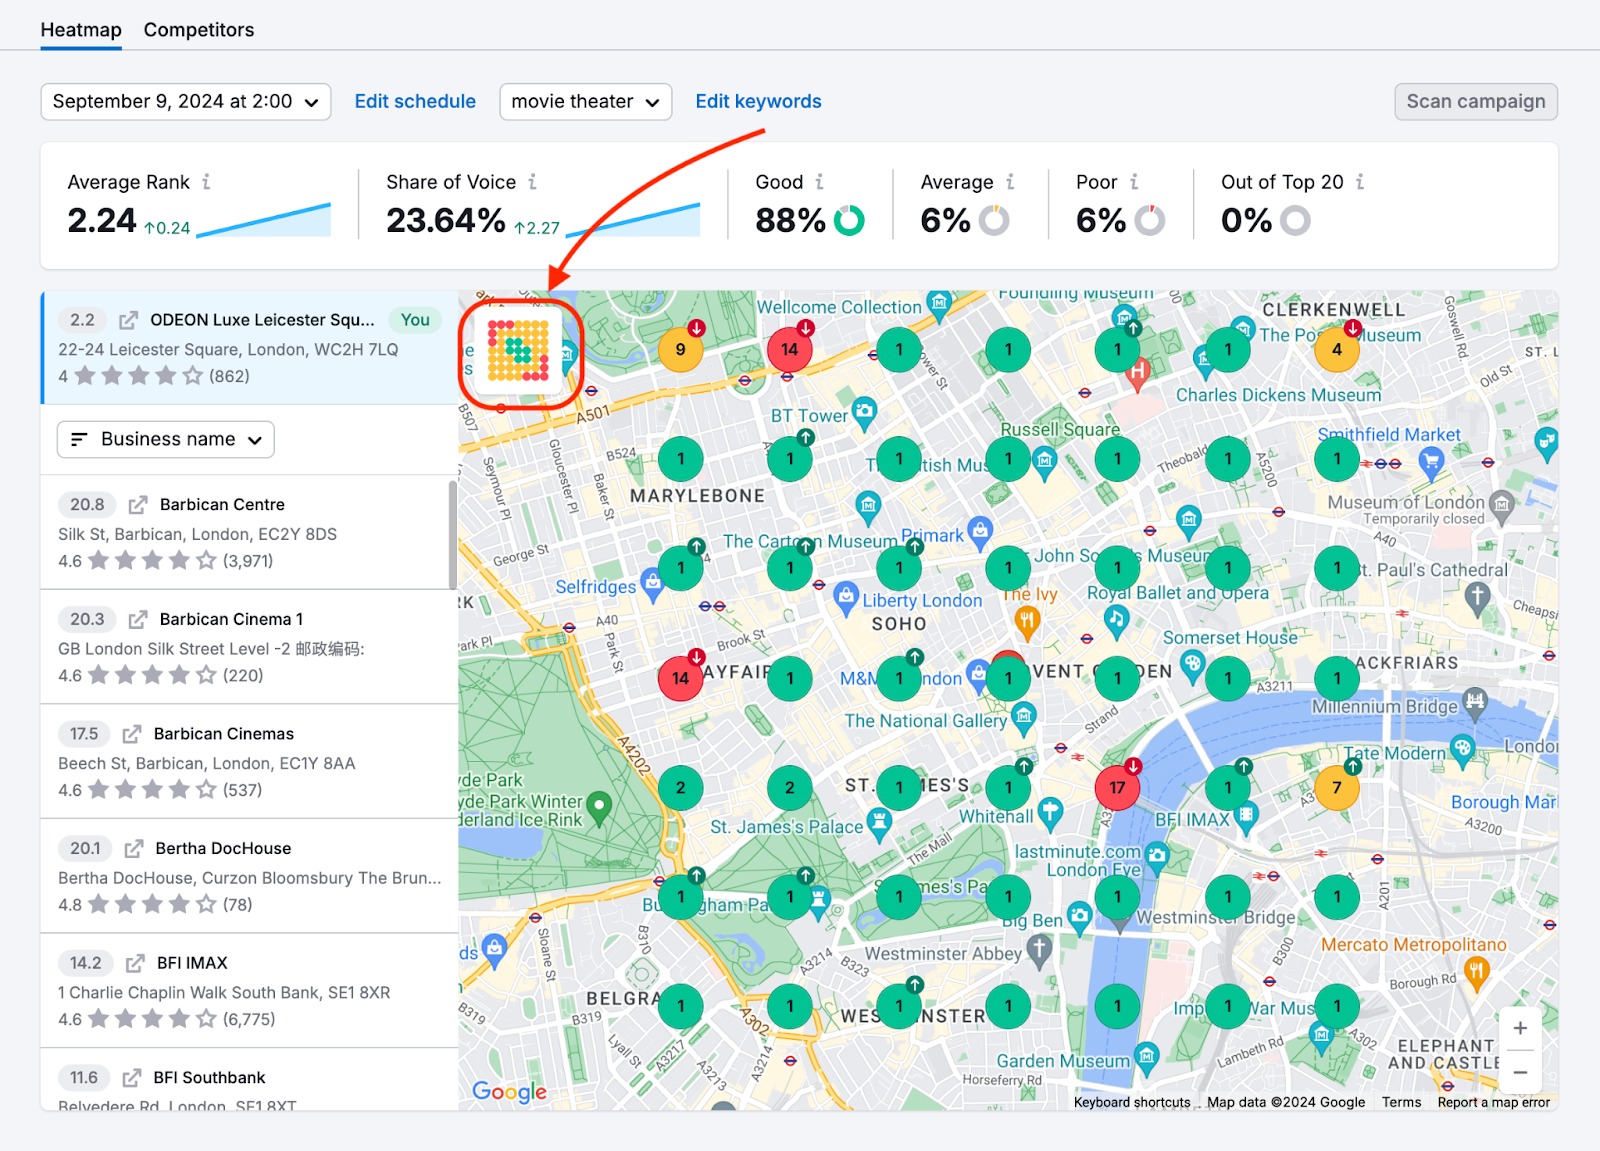Click the Hyde Park Winter Wonderland pin
Screen dimensions: 1600x1151
coord(599,807)
